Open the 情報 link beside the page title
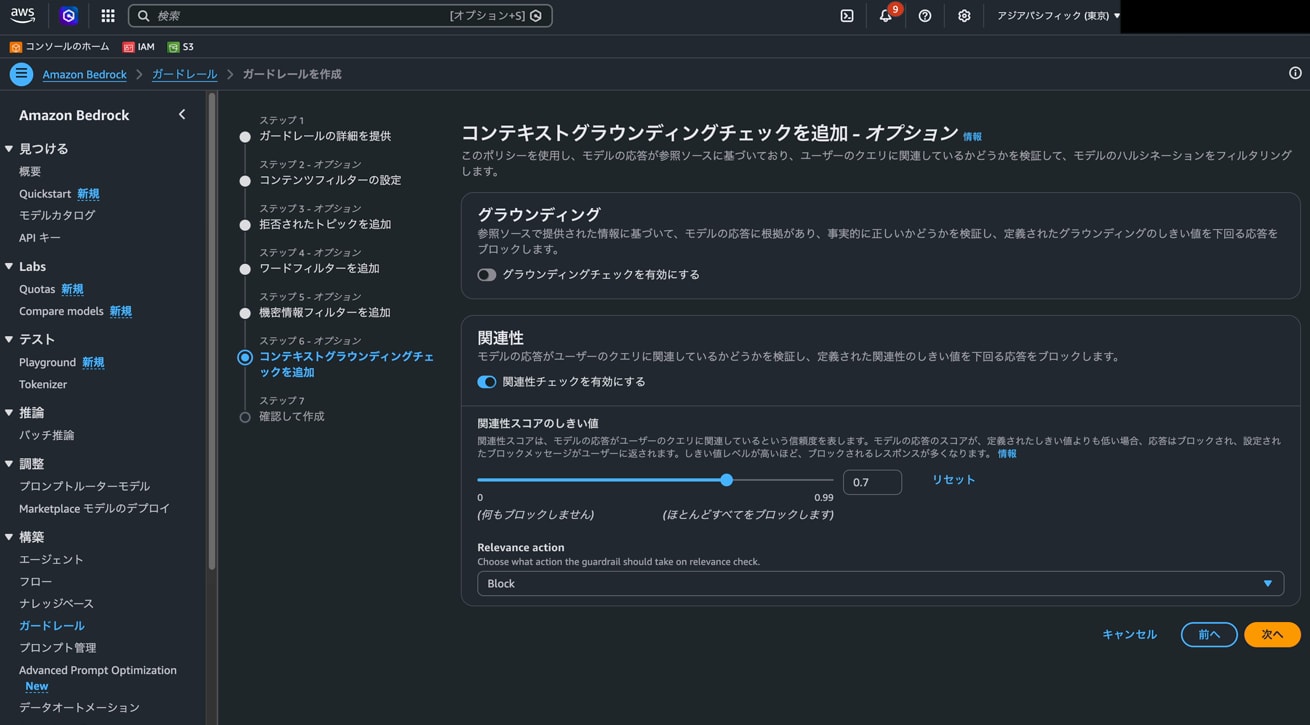This screenshot has height=725, width=1310. 972,137
